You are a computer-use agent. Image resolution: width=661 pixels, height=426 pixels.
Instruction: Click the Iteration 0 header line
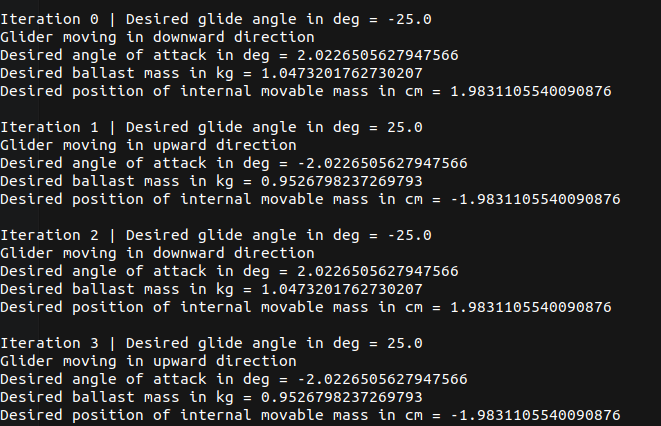tap(216, 19)
